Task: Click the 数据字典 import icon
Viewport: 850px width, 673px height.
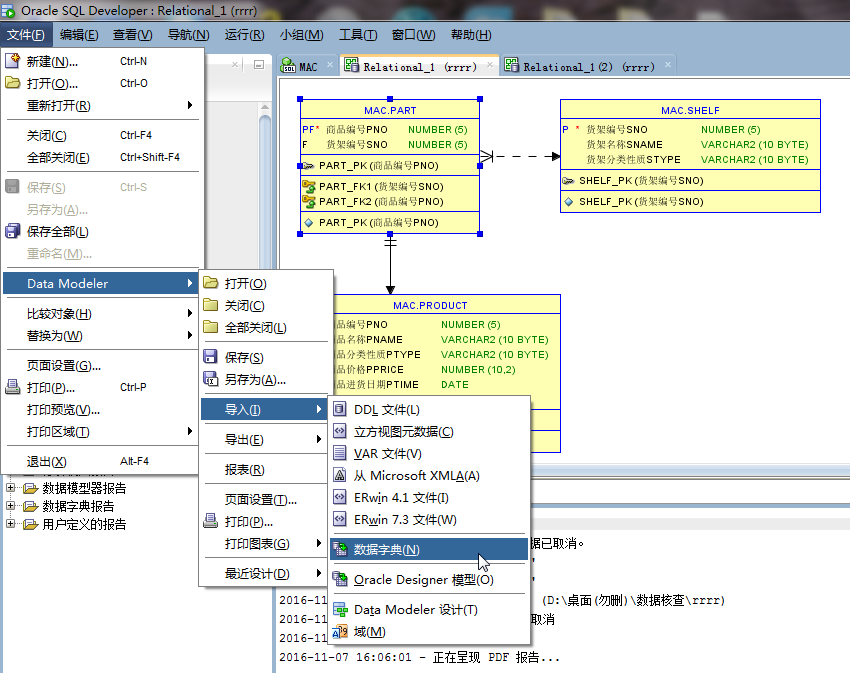Action: [x=340, y=549]
